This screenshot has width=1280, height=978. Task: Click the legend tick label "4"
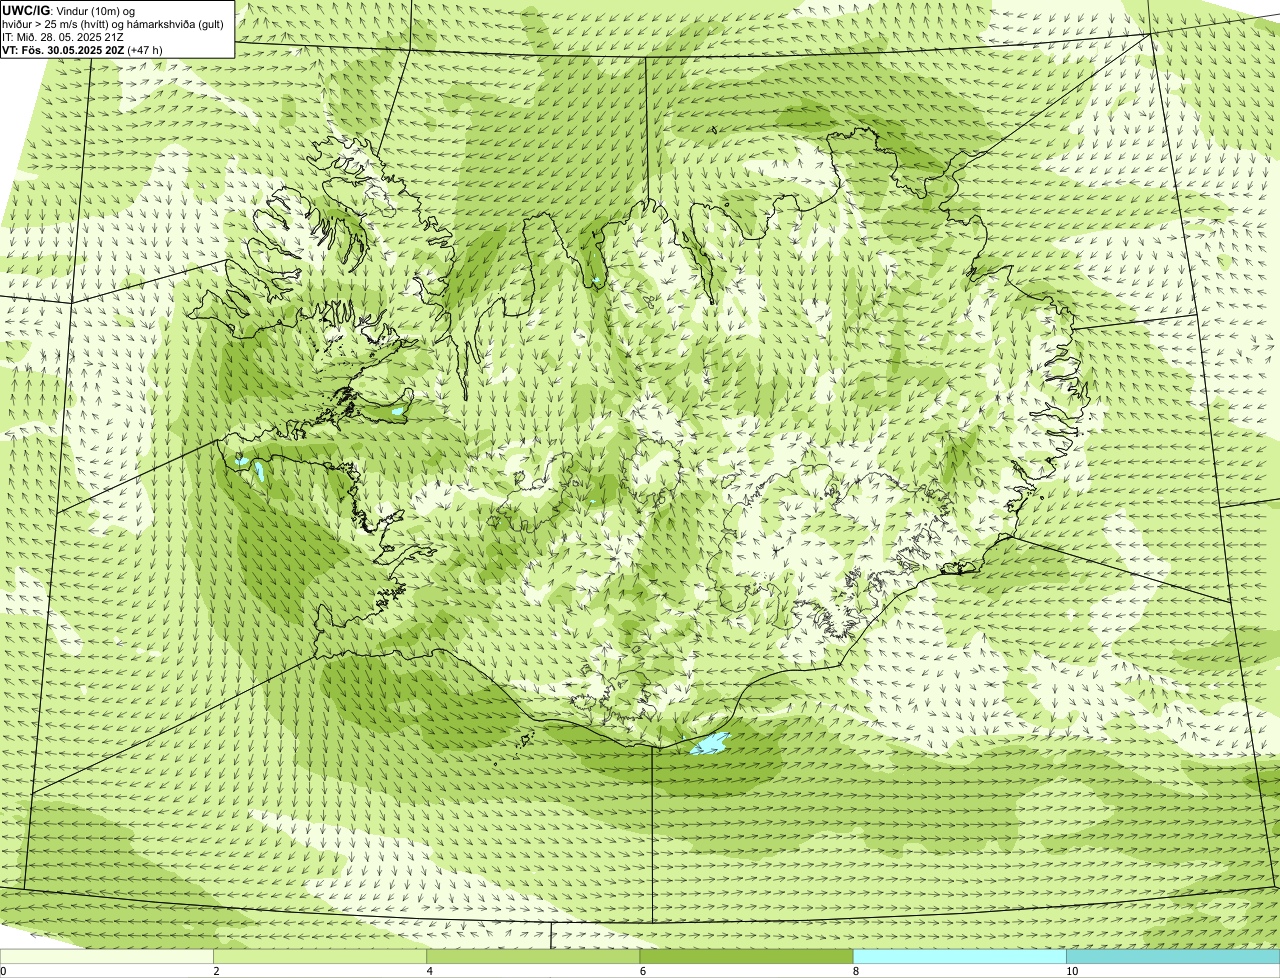[429, 971]
